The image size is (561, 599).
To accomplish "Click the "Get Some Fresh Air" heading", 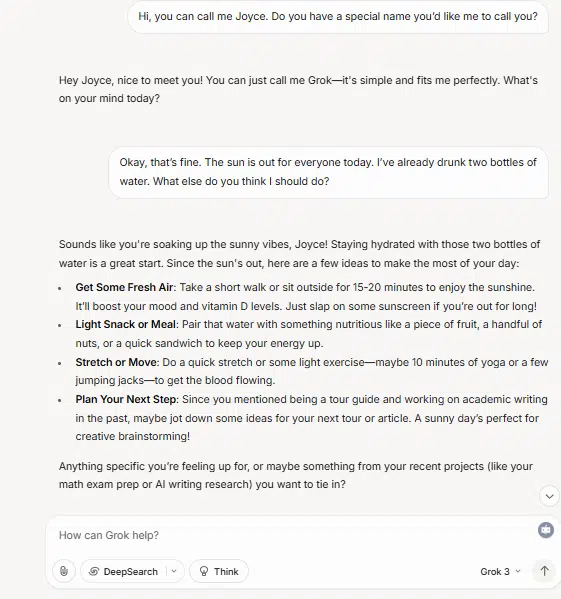I will click(124, 287).
